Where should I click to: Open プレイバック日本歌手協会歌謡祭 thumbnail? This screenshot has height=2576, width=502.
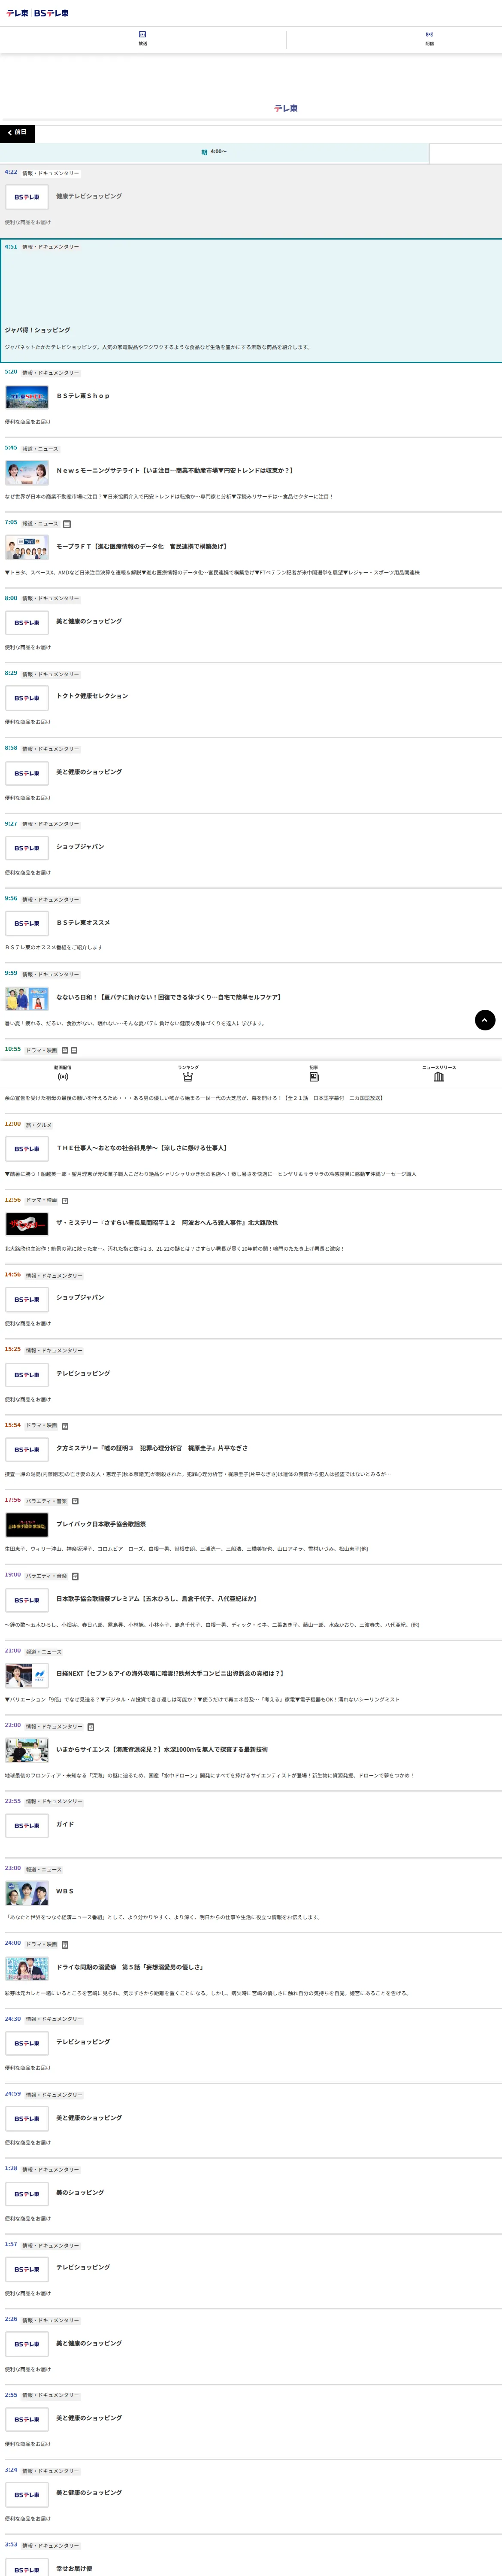pos(27,1525)
